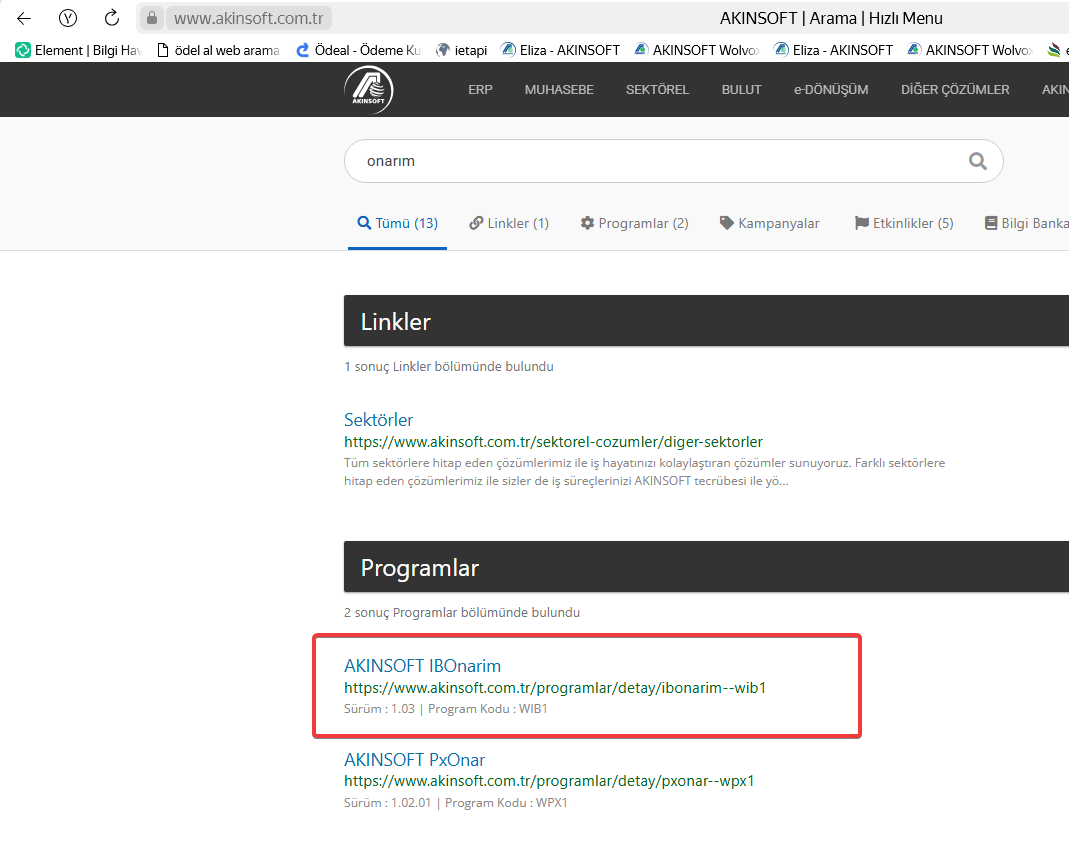Click the link chain icon on Linkler tab
The height and width of the screenshot is (856, 1069).
coord(476,223)
